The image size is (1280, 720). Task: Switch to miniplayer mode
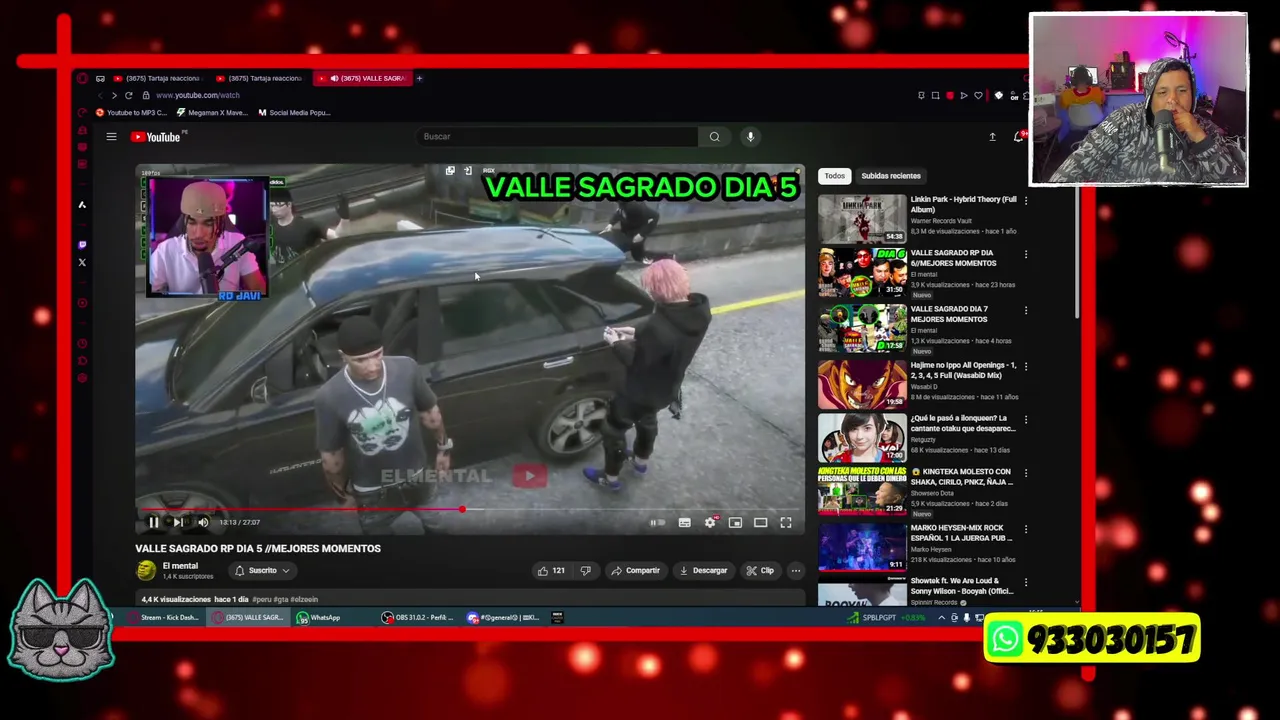735,522
